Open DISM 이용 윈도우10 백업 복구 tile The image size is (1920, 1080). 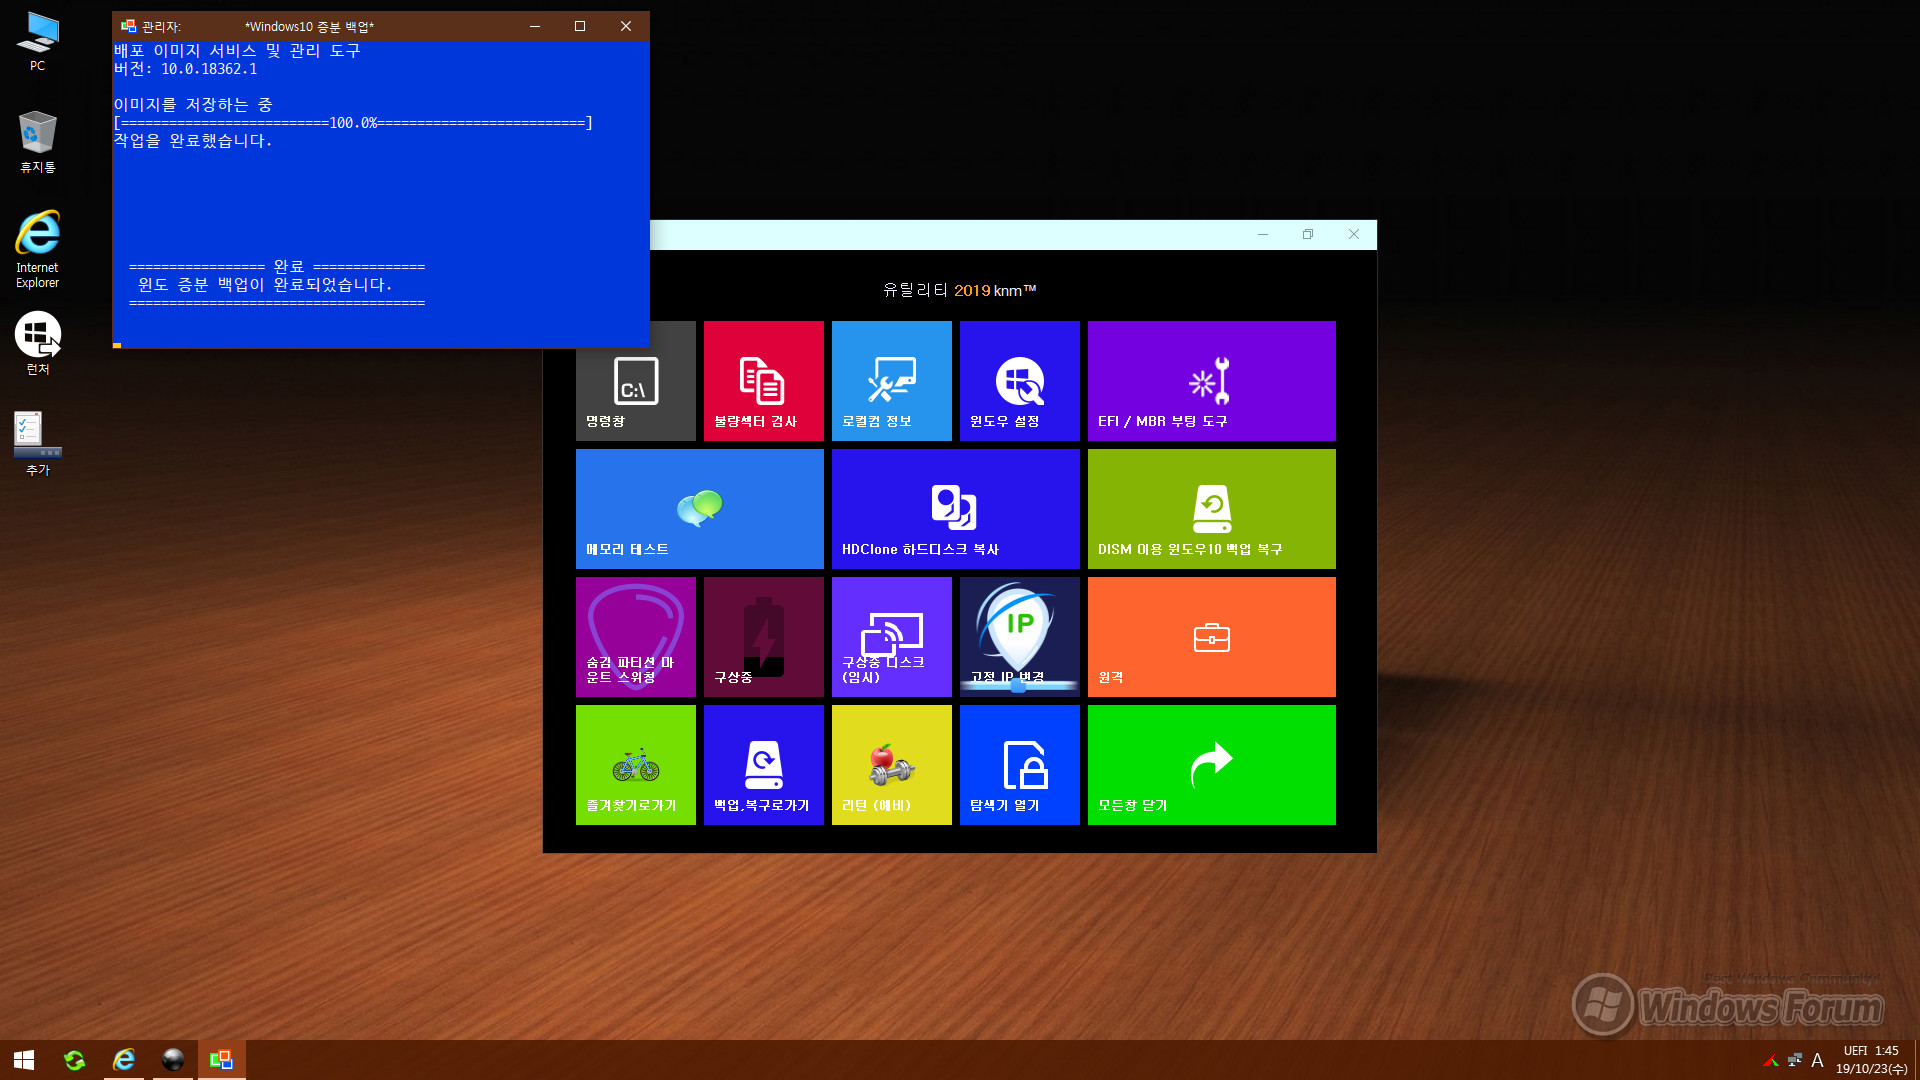[x=1211, y=509]
